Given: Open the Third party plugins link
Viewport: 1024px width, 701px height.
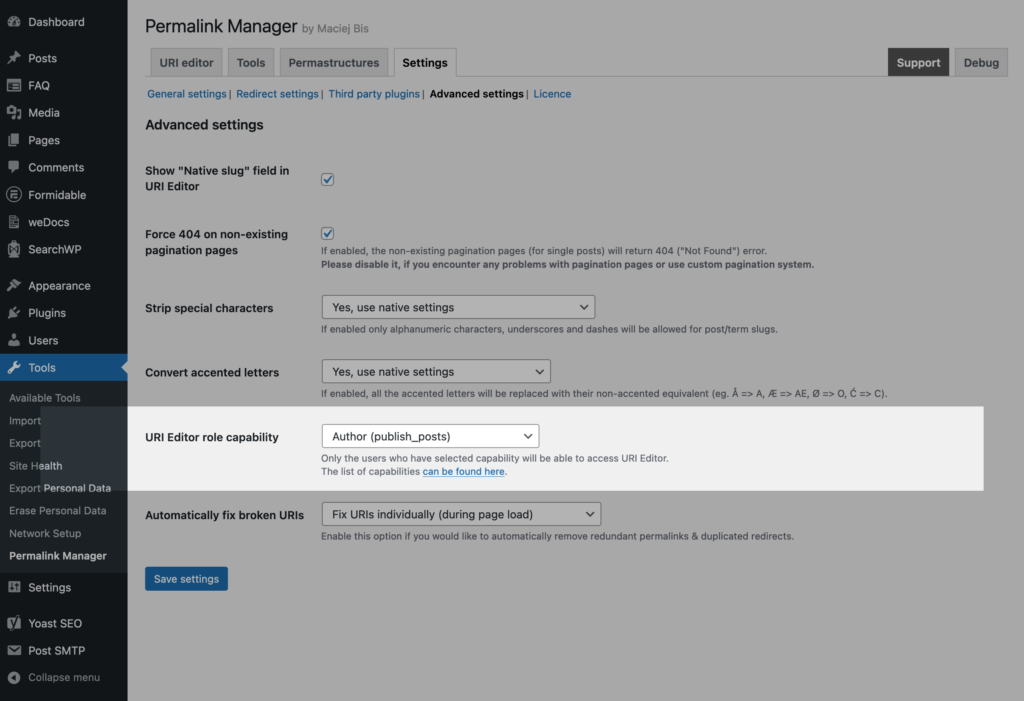Looking at the screenshot, I should pos(374,94).
